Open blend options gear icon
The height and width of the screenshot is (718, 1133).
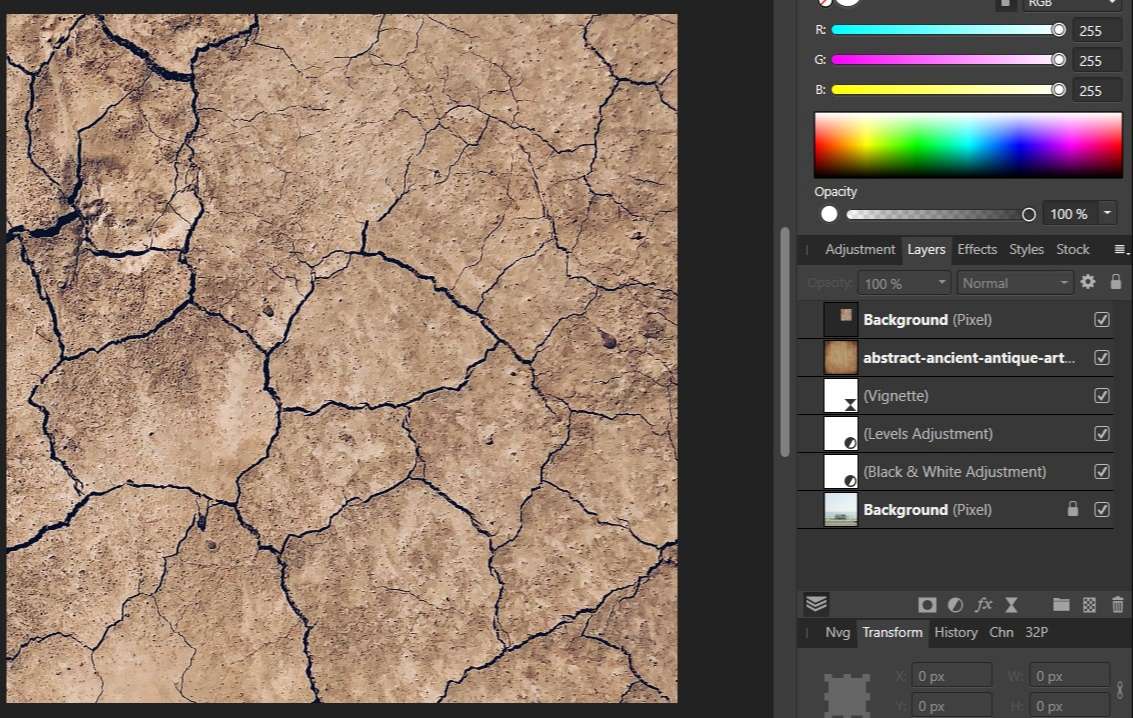1088,283
